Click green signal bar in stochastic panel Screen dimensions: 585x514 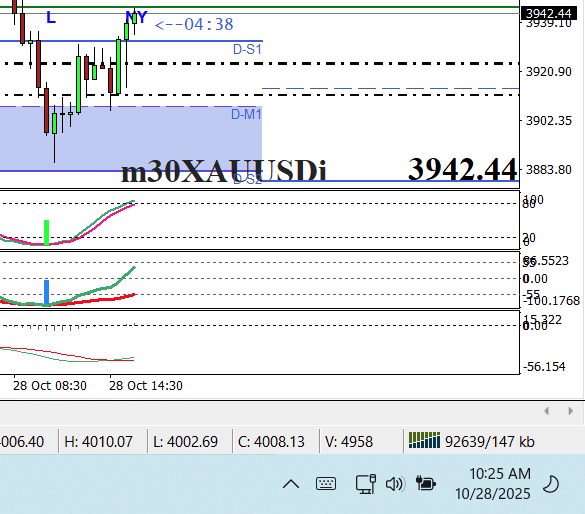[x=47, y=232]
